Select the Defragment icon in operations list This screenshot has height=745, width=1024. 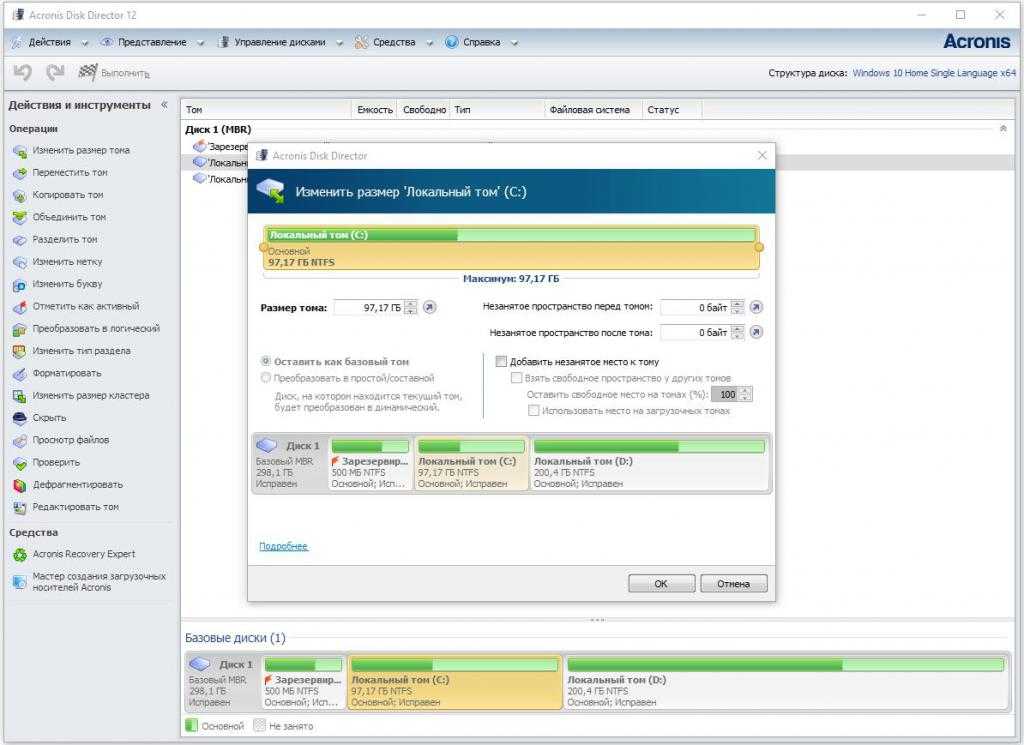19,485
